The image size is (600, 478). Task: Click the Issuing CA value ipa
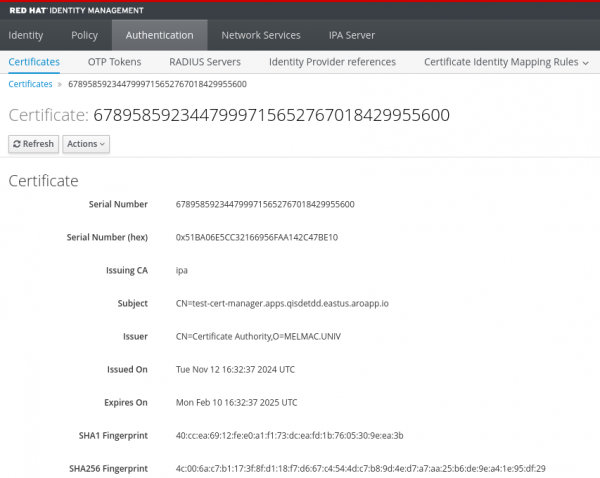pos(182,270)
